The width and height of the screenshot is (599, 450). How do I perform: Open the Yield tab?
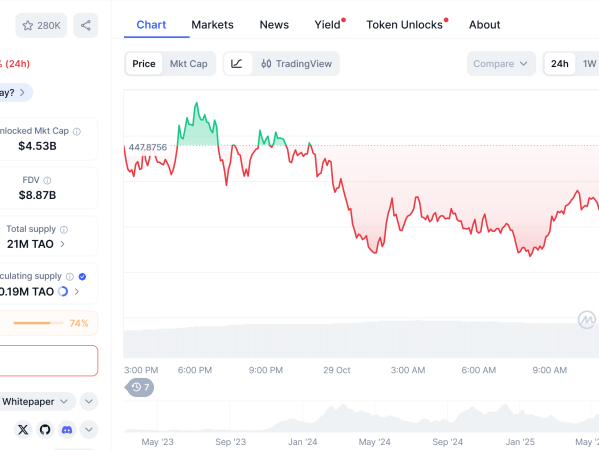pos(328,25)
